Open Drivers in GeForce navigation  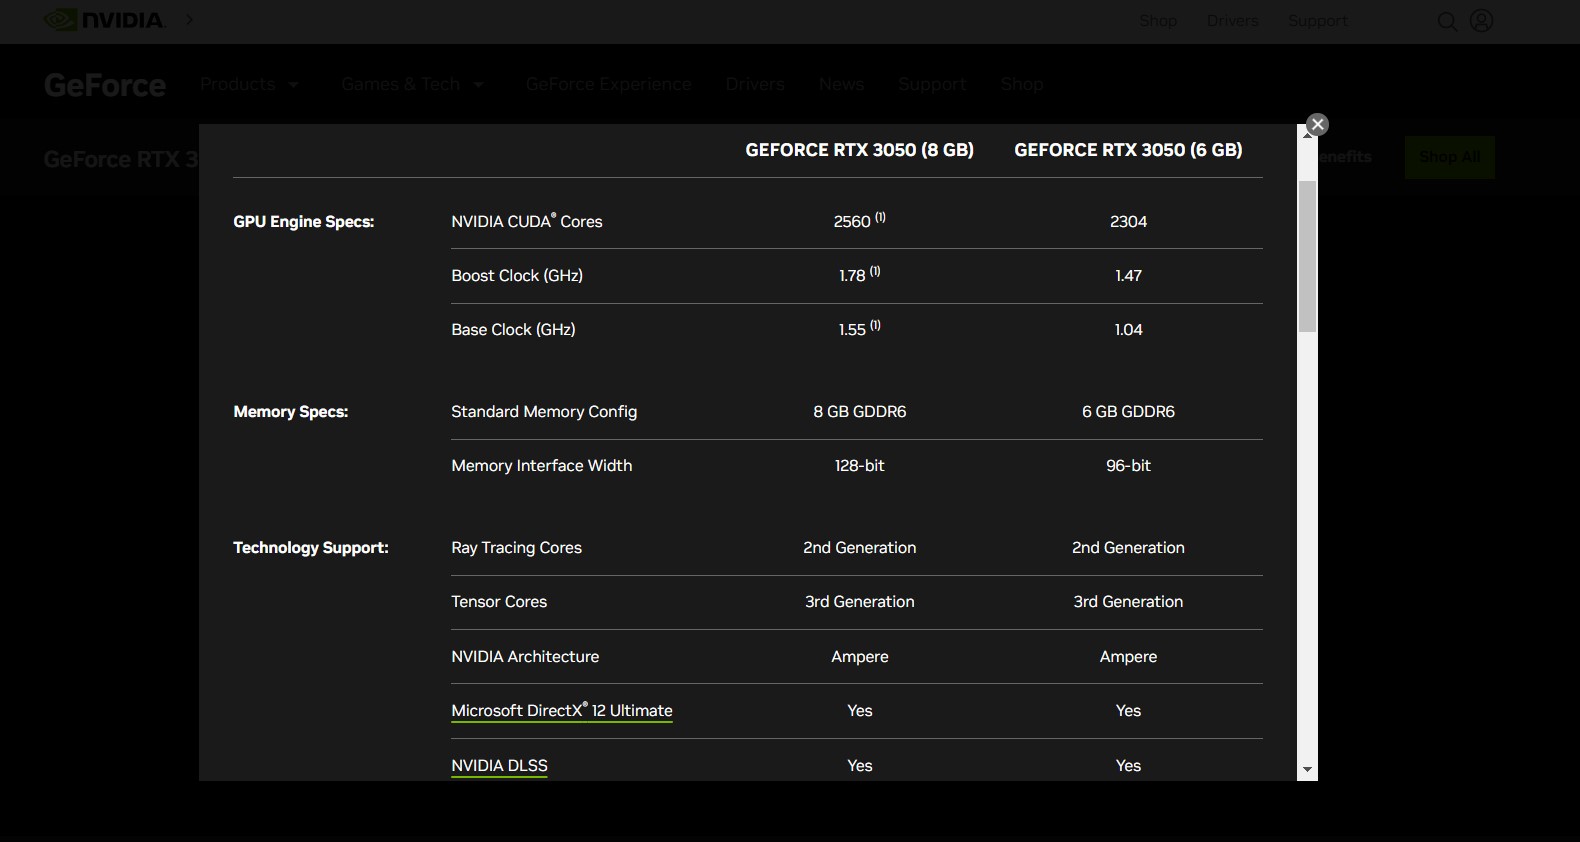pyautogui.click(x=755, y=85)
